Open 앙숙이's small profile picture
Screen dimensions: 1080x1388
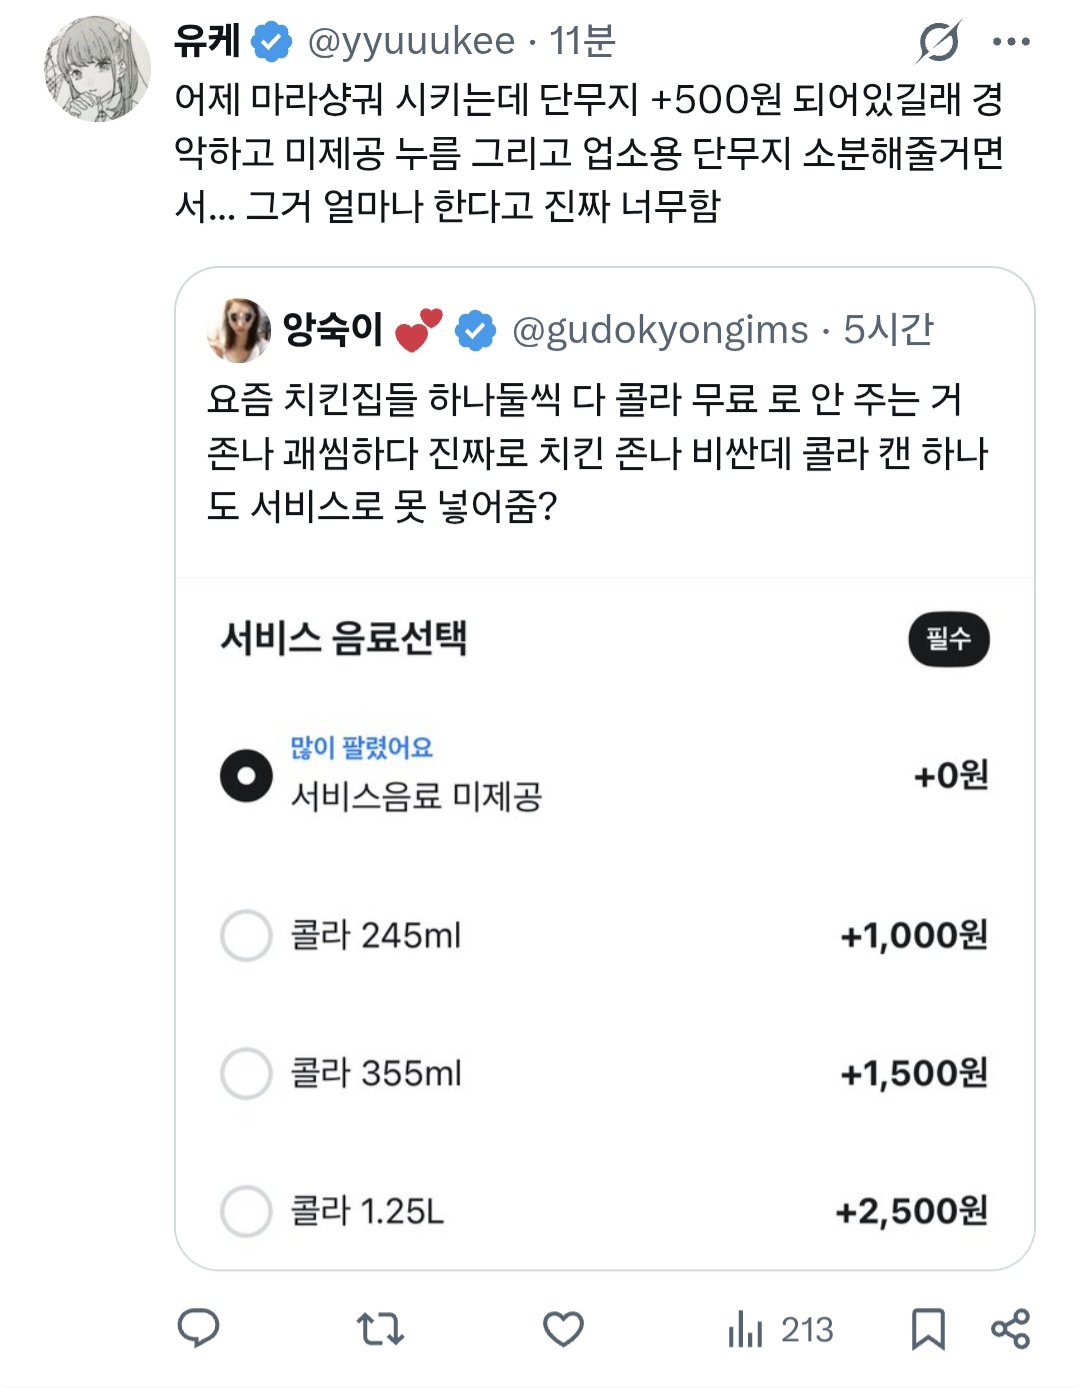click(x=238, y=329)
